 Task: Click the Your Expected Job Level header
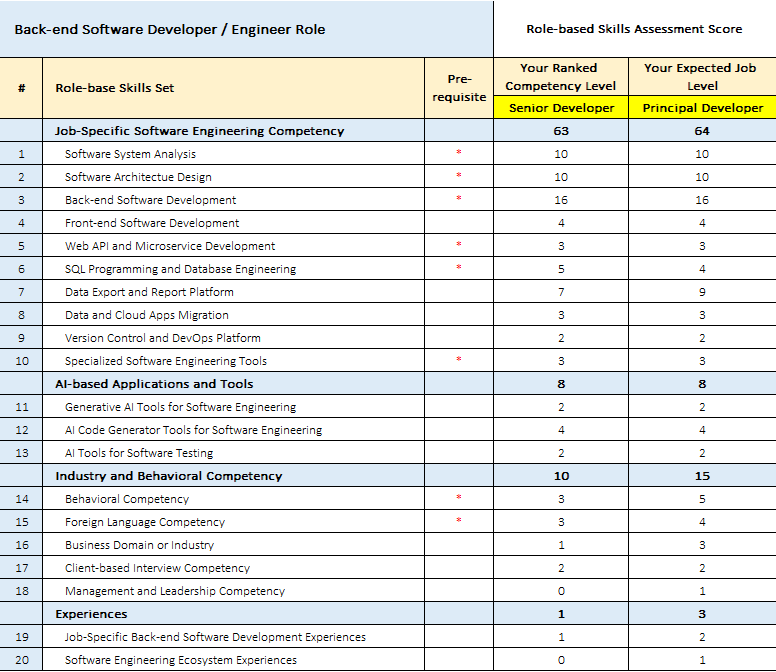702,77
